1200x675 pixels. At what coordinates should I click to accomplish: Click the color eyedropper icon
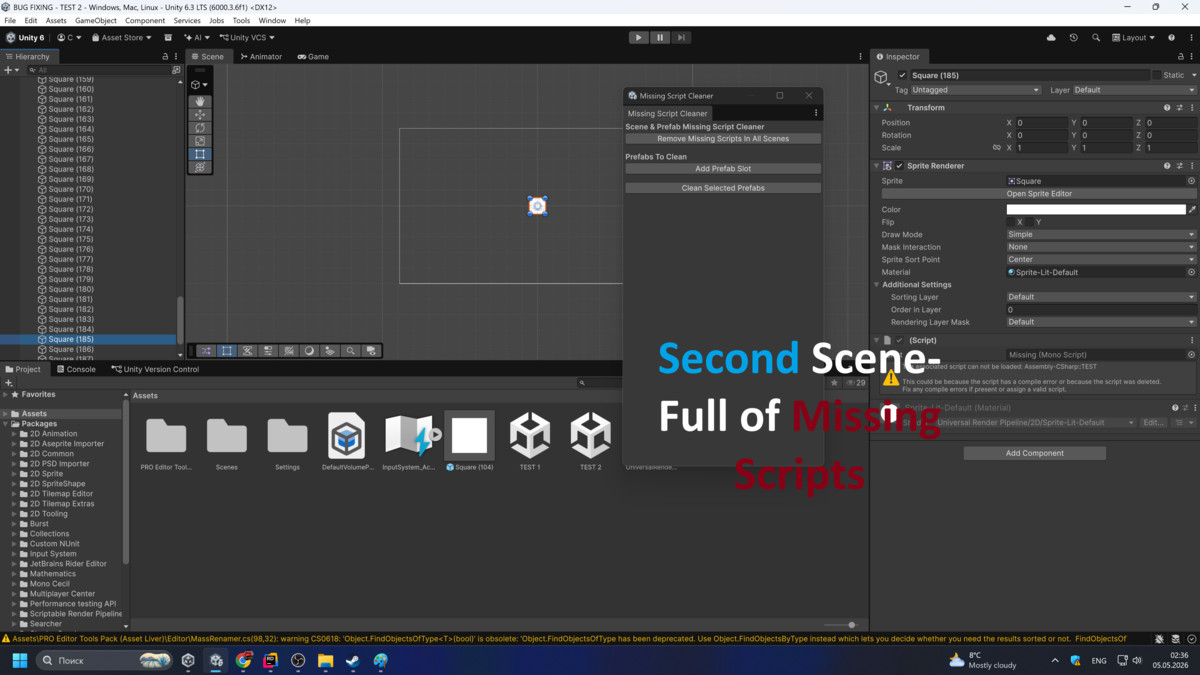pos(1192,210)
